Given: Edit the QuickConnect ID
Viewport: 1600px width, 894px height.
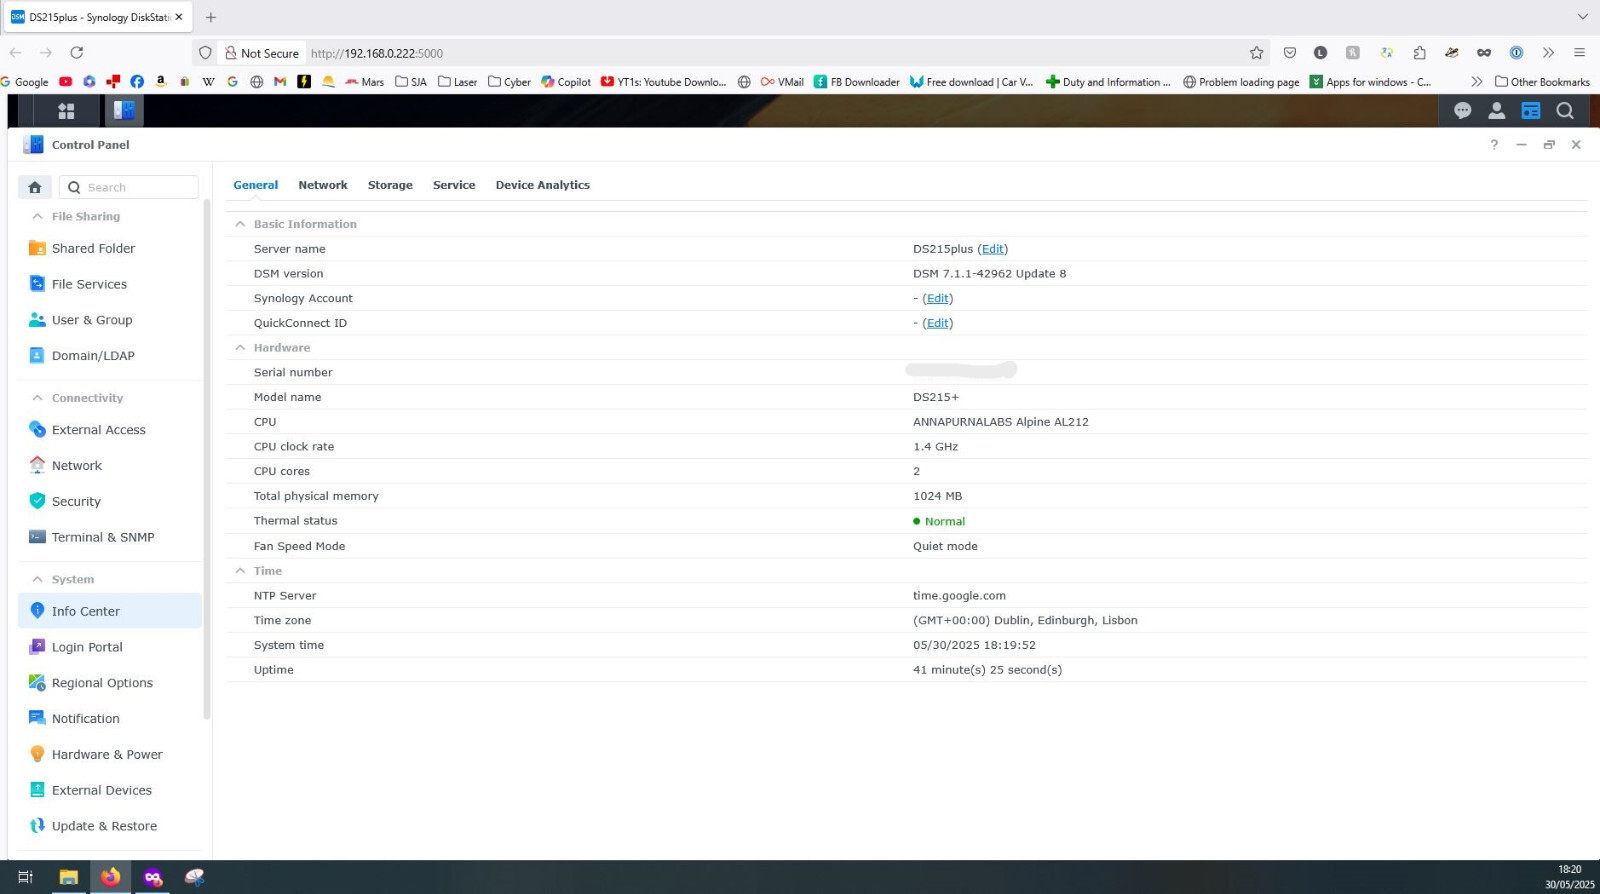Looking at the screenshot, I should coord(938,323).
